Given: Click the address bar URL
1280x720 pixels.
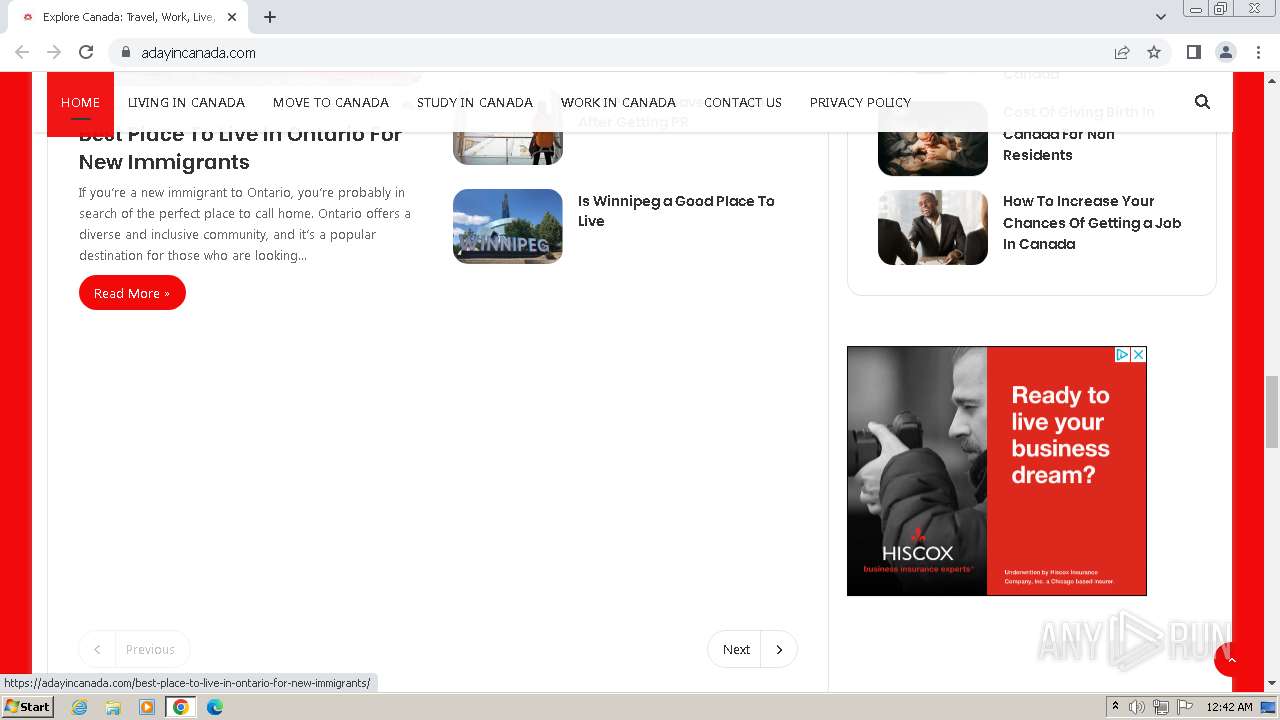Looking at the screenshot, I should [198, 52].
